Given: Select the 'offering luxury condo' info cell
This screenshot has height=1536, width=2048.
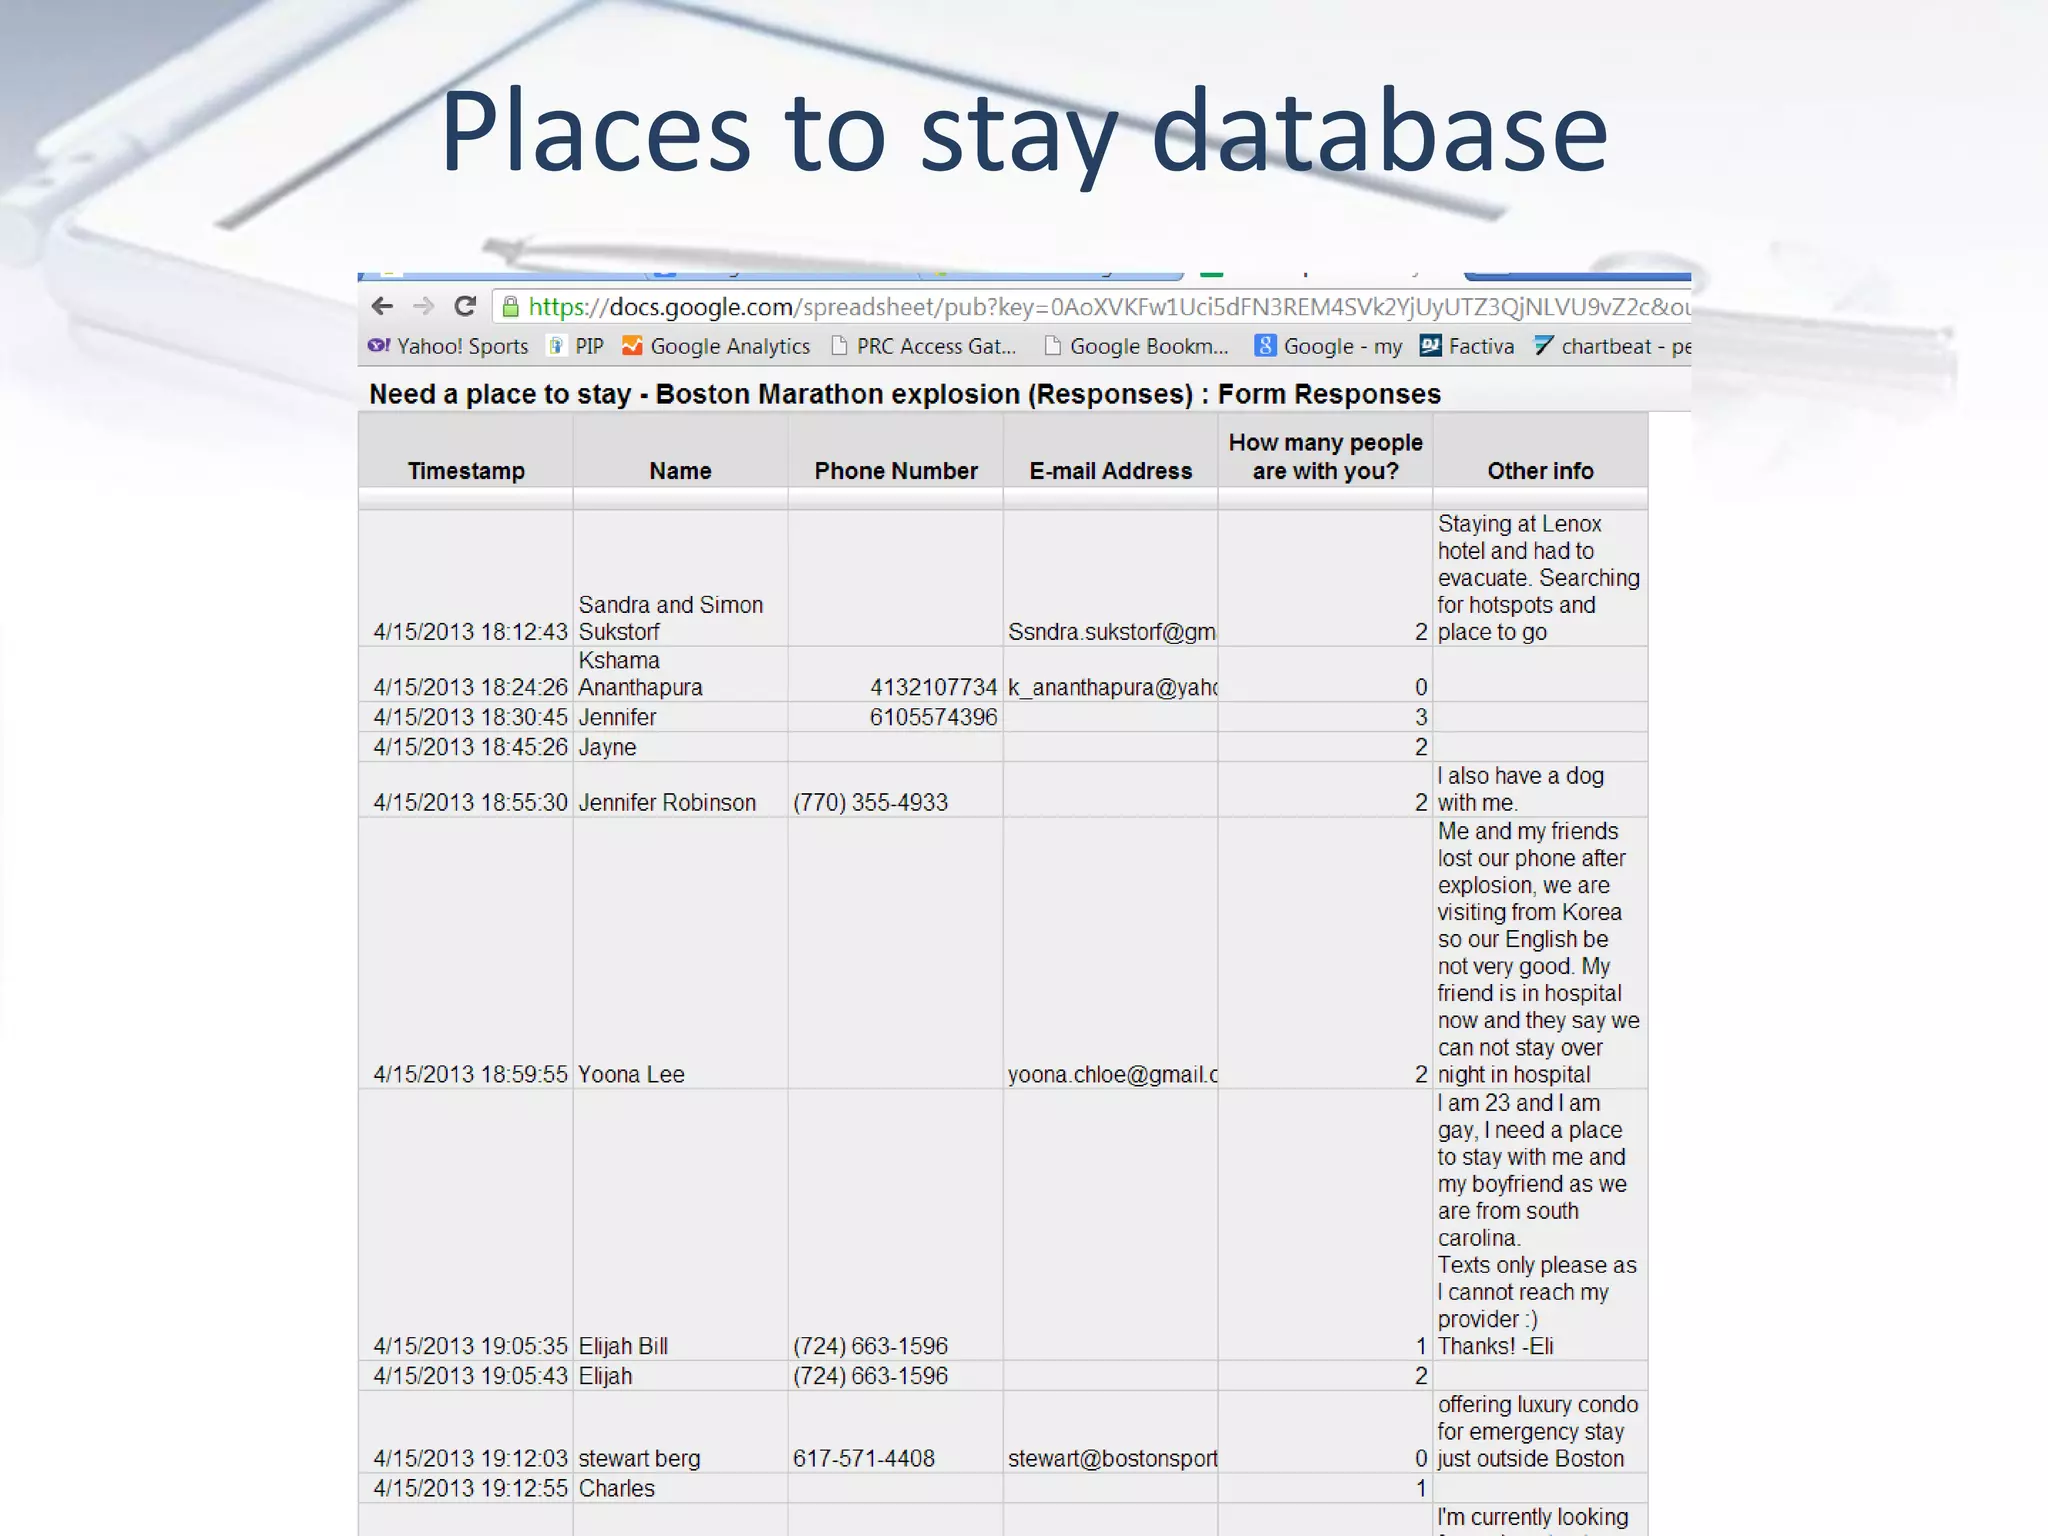Looking at the screenshot, I should click(x=1540, y=1431).
